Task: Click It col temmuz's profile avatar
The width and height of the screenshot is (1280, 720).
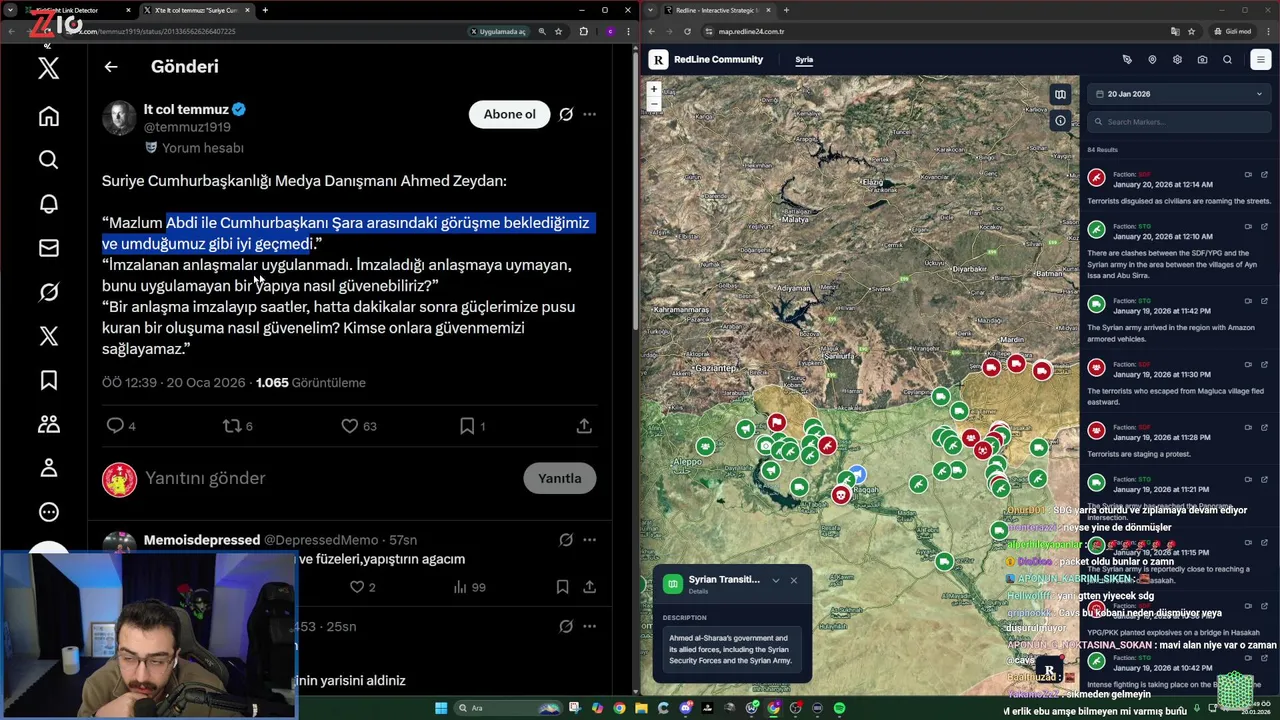Action: [119, 118]
